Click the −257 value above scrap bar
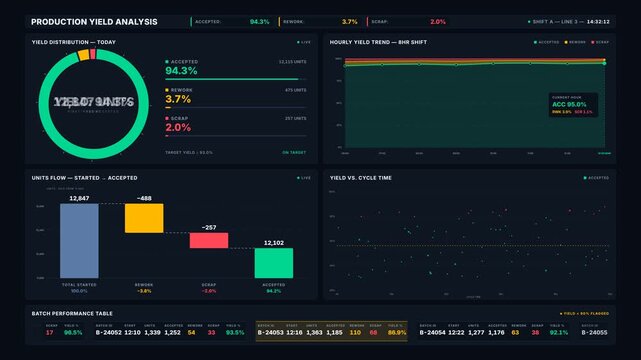Screen dimensions: 641x360 pos(209,227)
